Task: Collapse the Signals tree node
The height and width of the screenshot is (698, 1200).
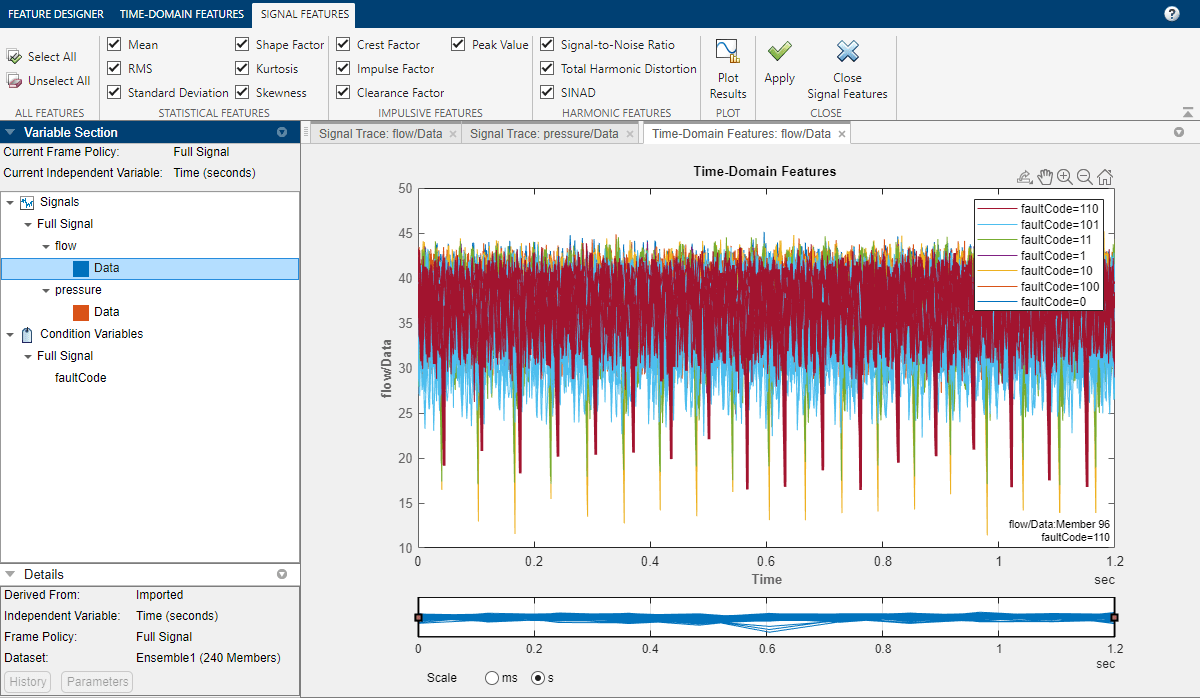Action: click(x=10, y=202)
